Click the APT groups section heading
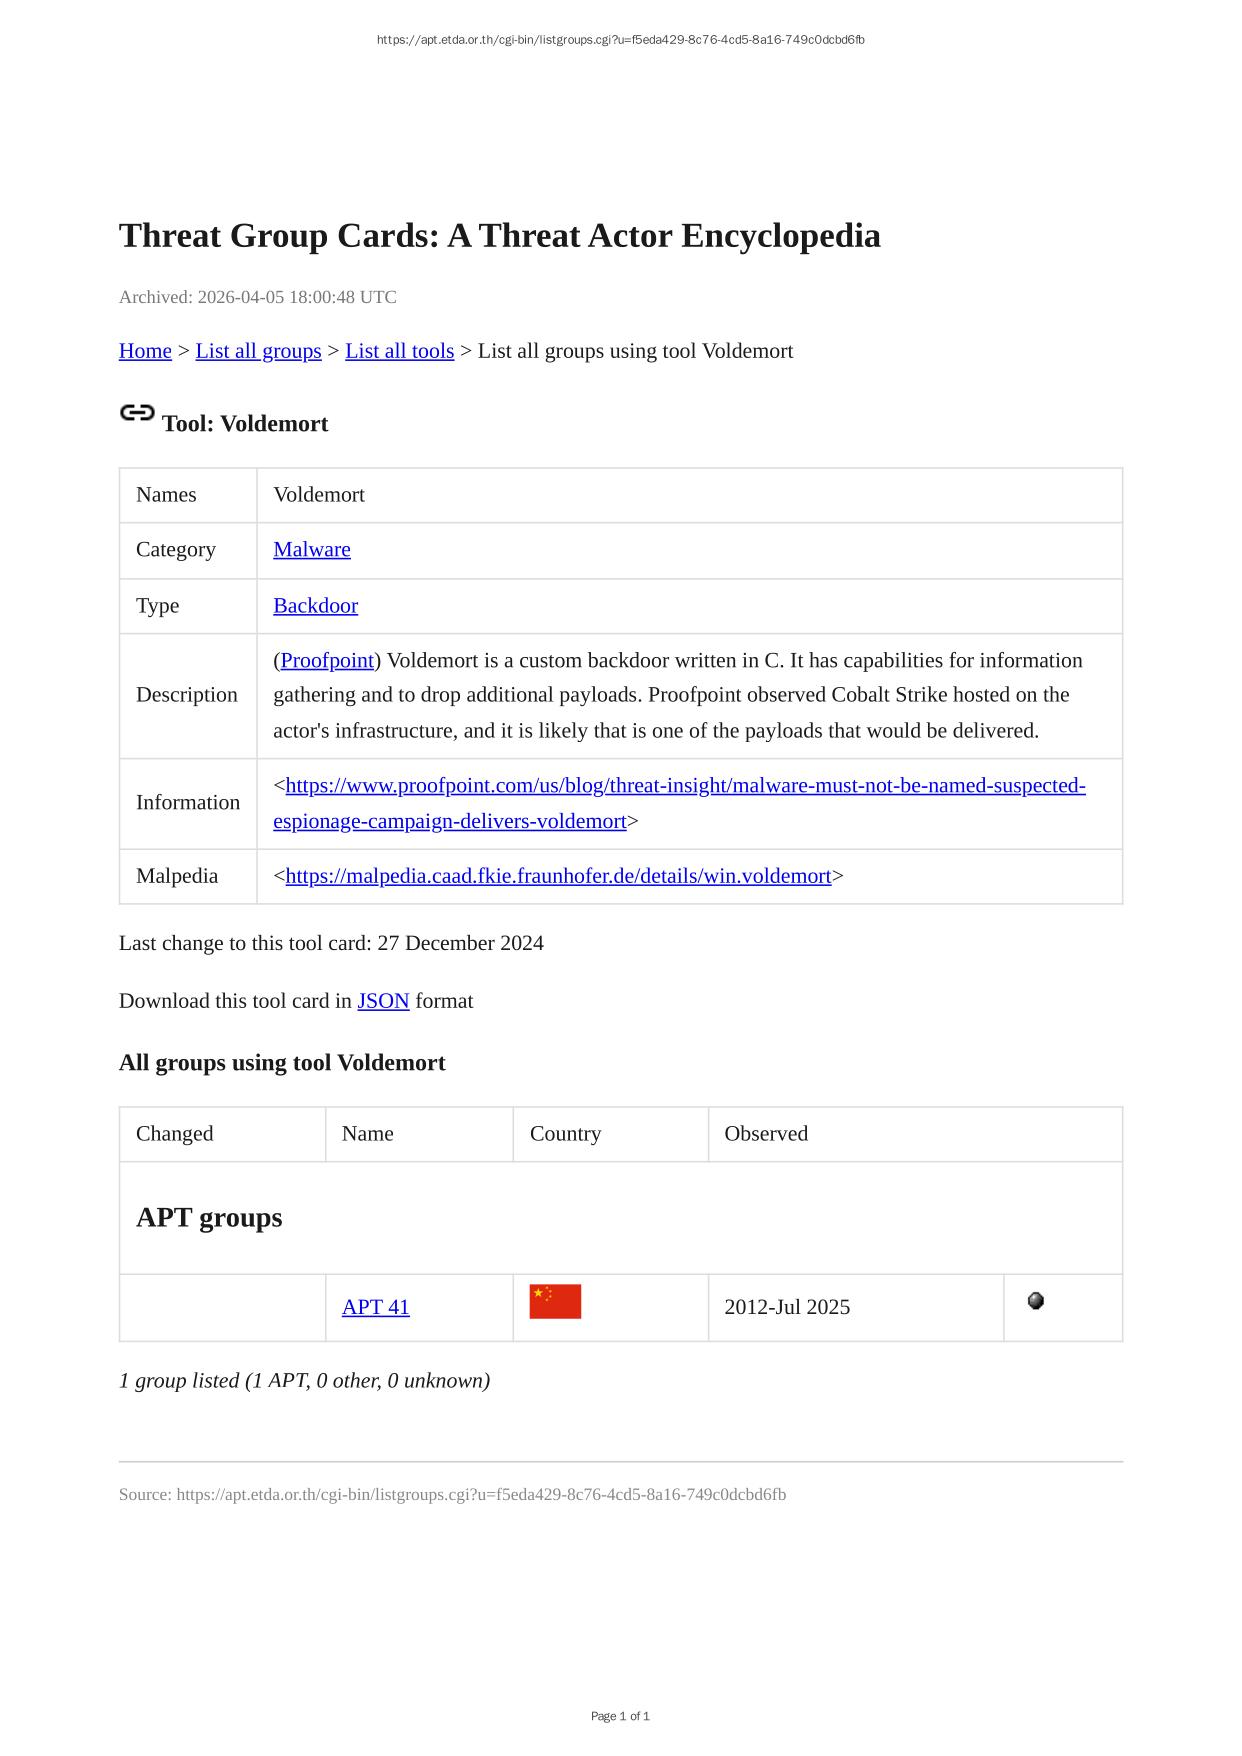This screenshot has height=1756, width=1242. coord(209,1218)
